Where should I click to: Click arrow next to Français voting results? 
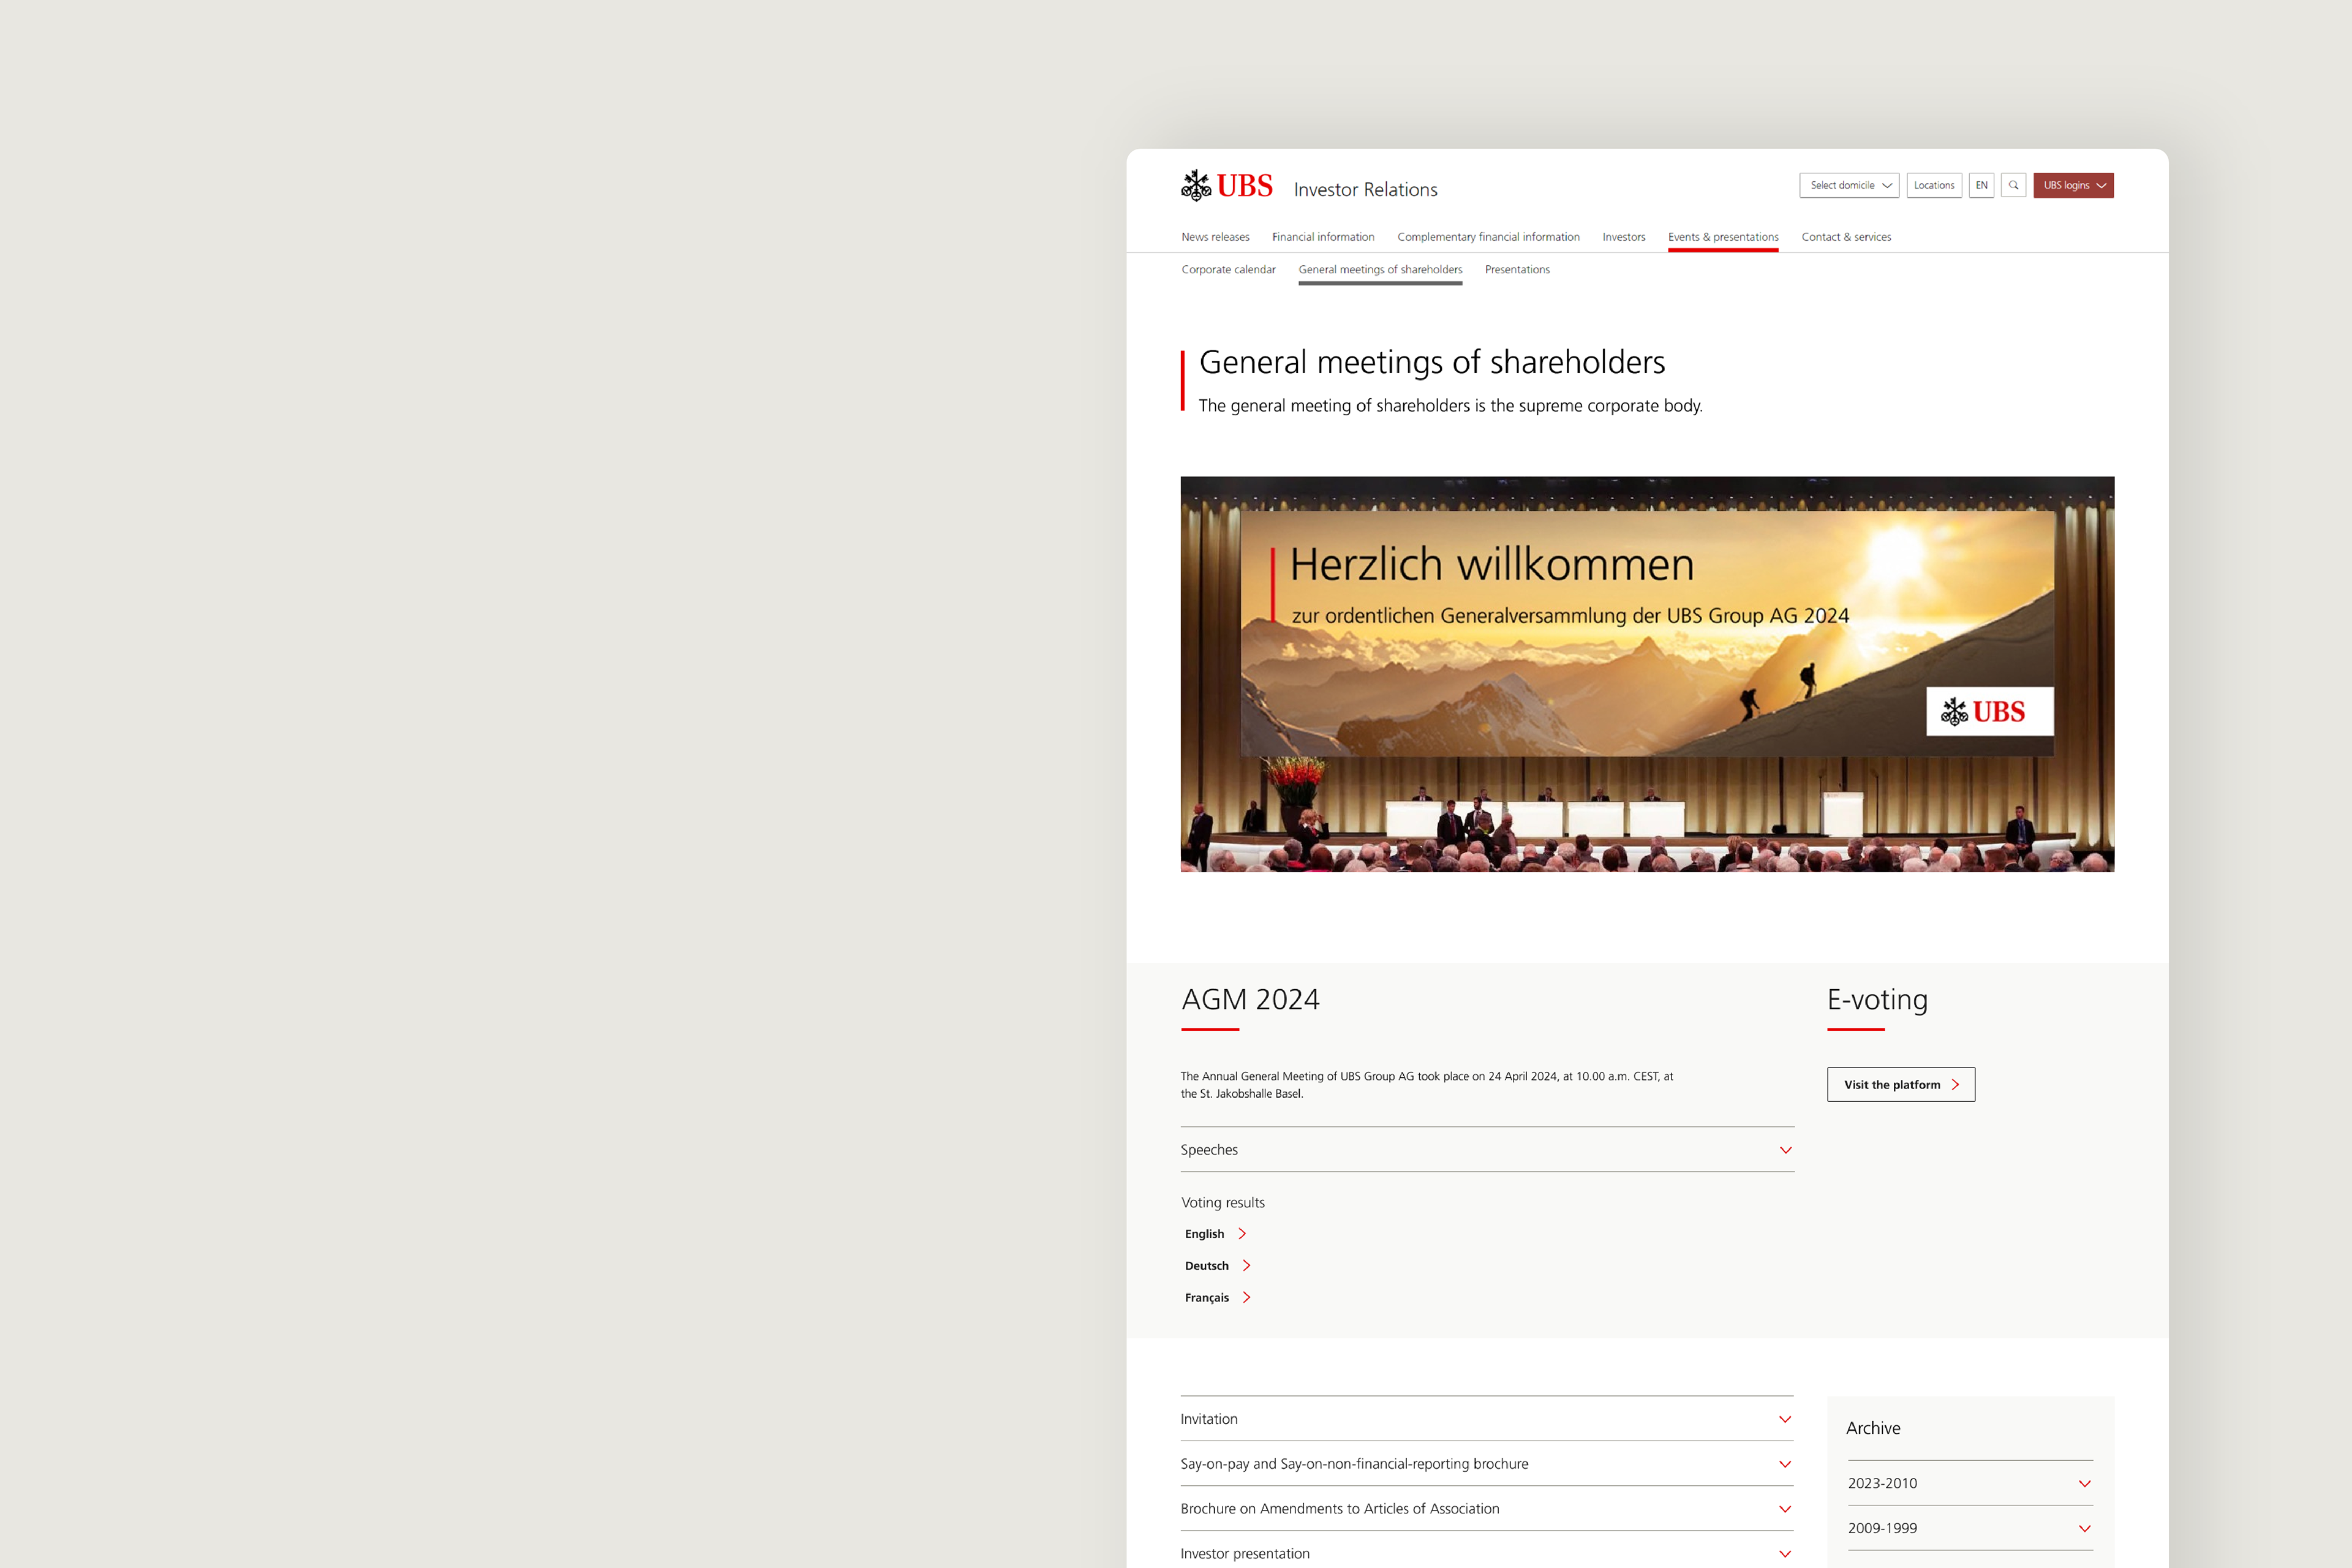pos(1246,1298)
